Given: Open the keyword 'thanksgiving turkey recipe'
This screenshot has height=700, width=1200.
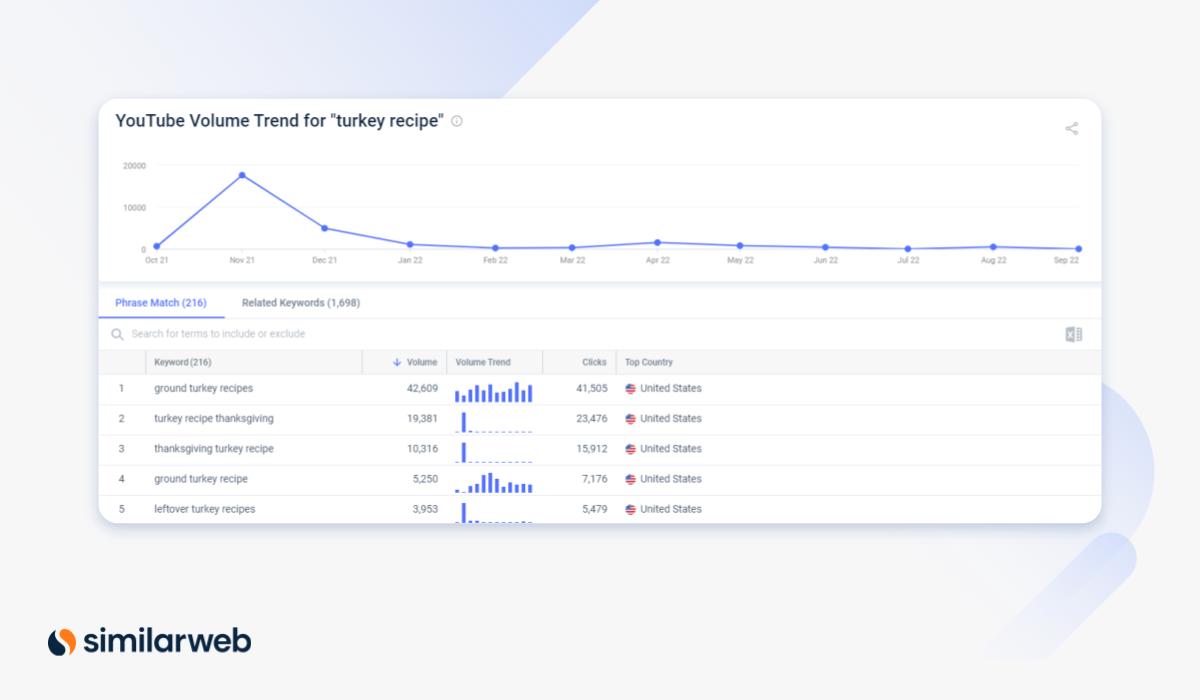Looking at the screenshot, I should [213, 449].
